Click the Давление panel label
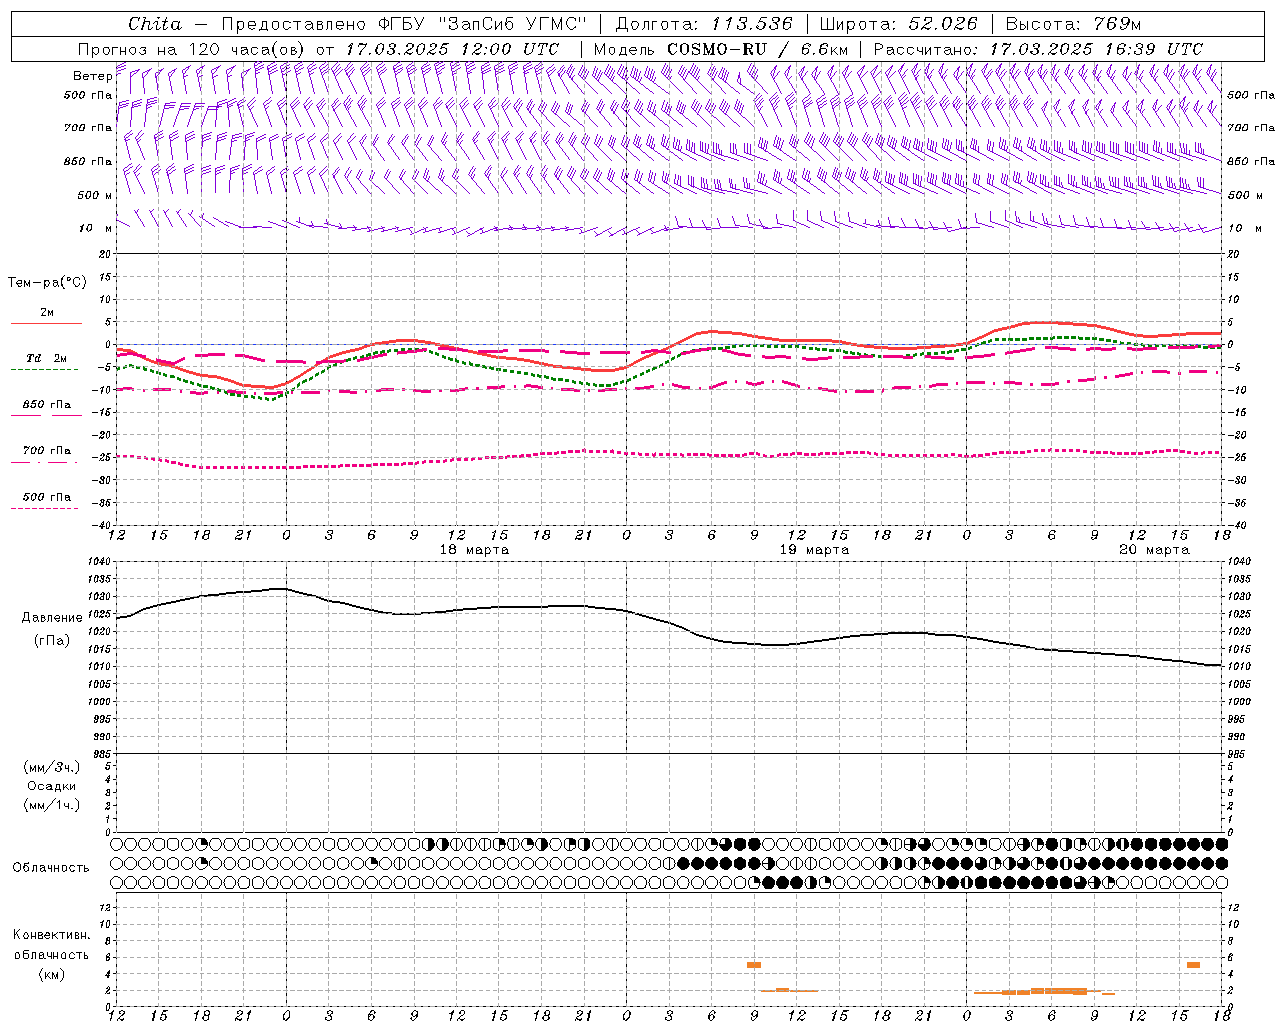 click(52, 618)
